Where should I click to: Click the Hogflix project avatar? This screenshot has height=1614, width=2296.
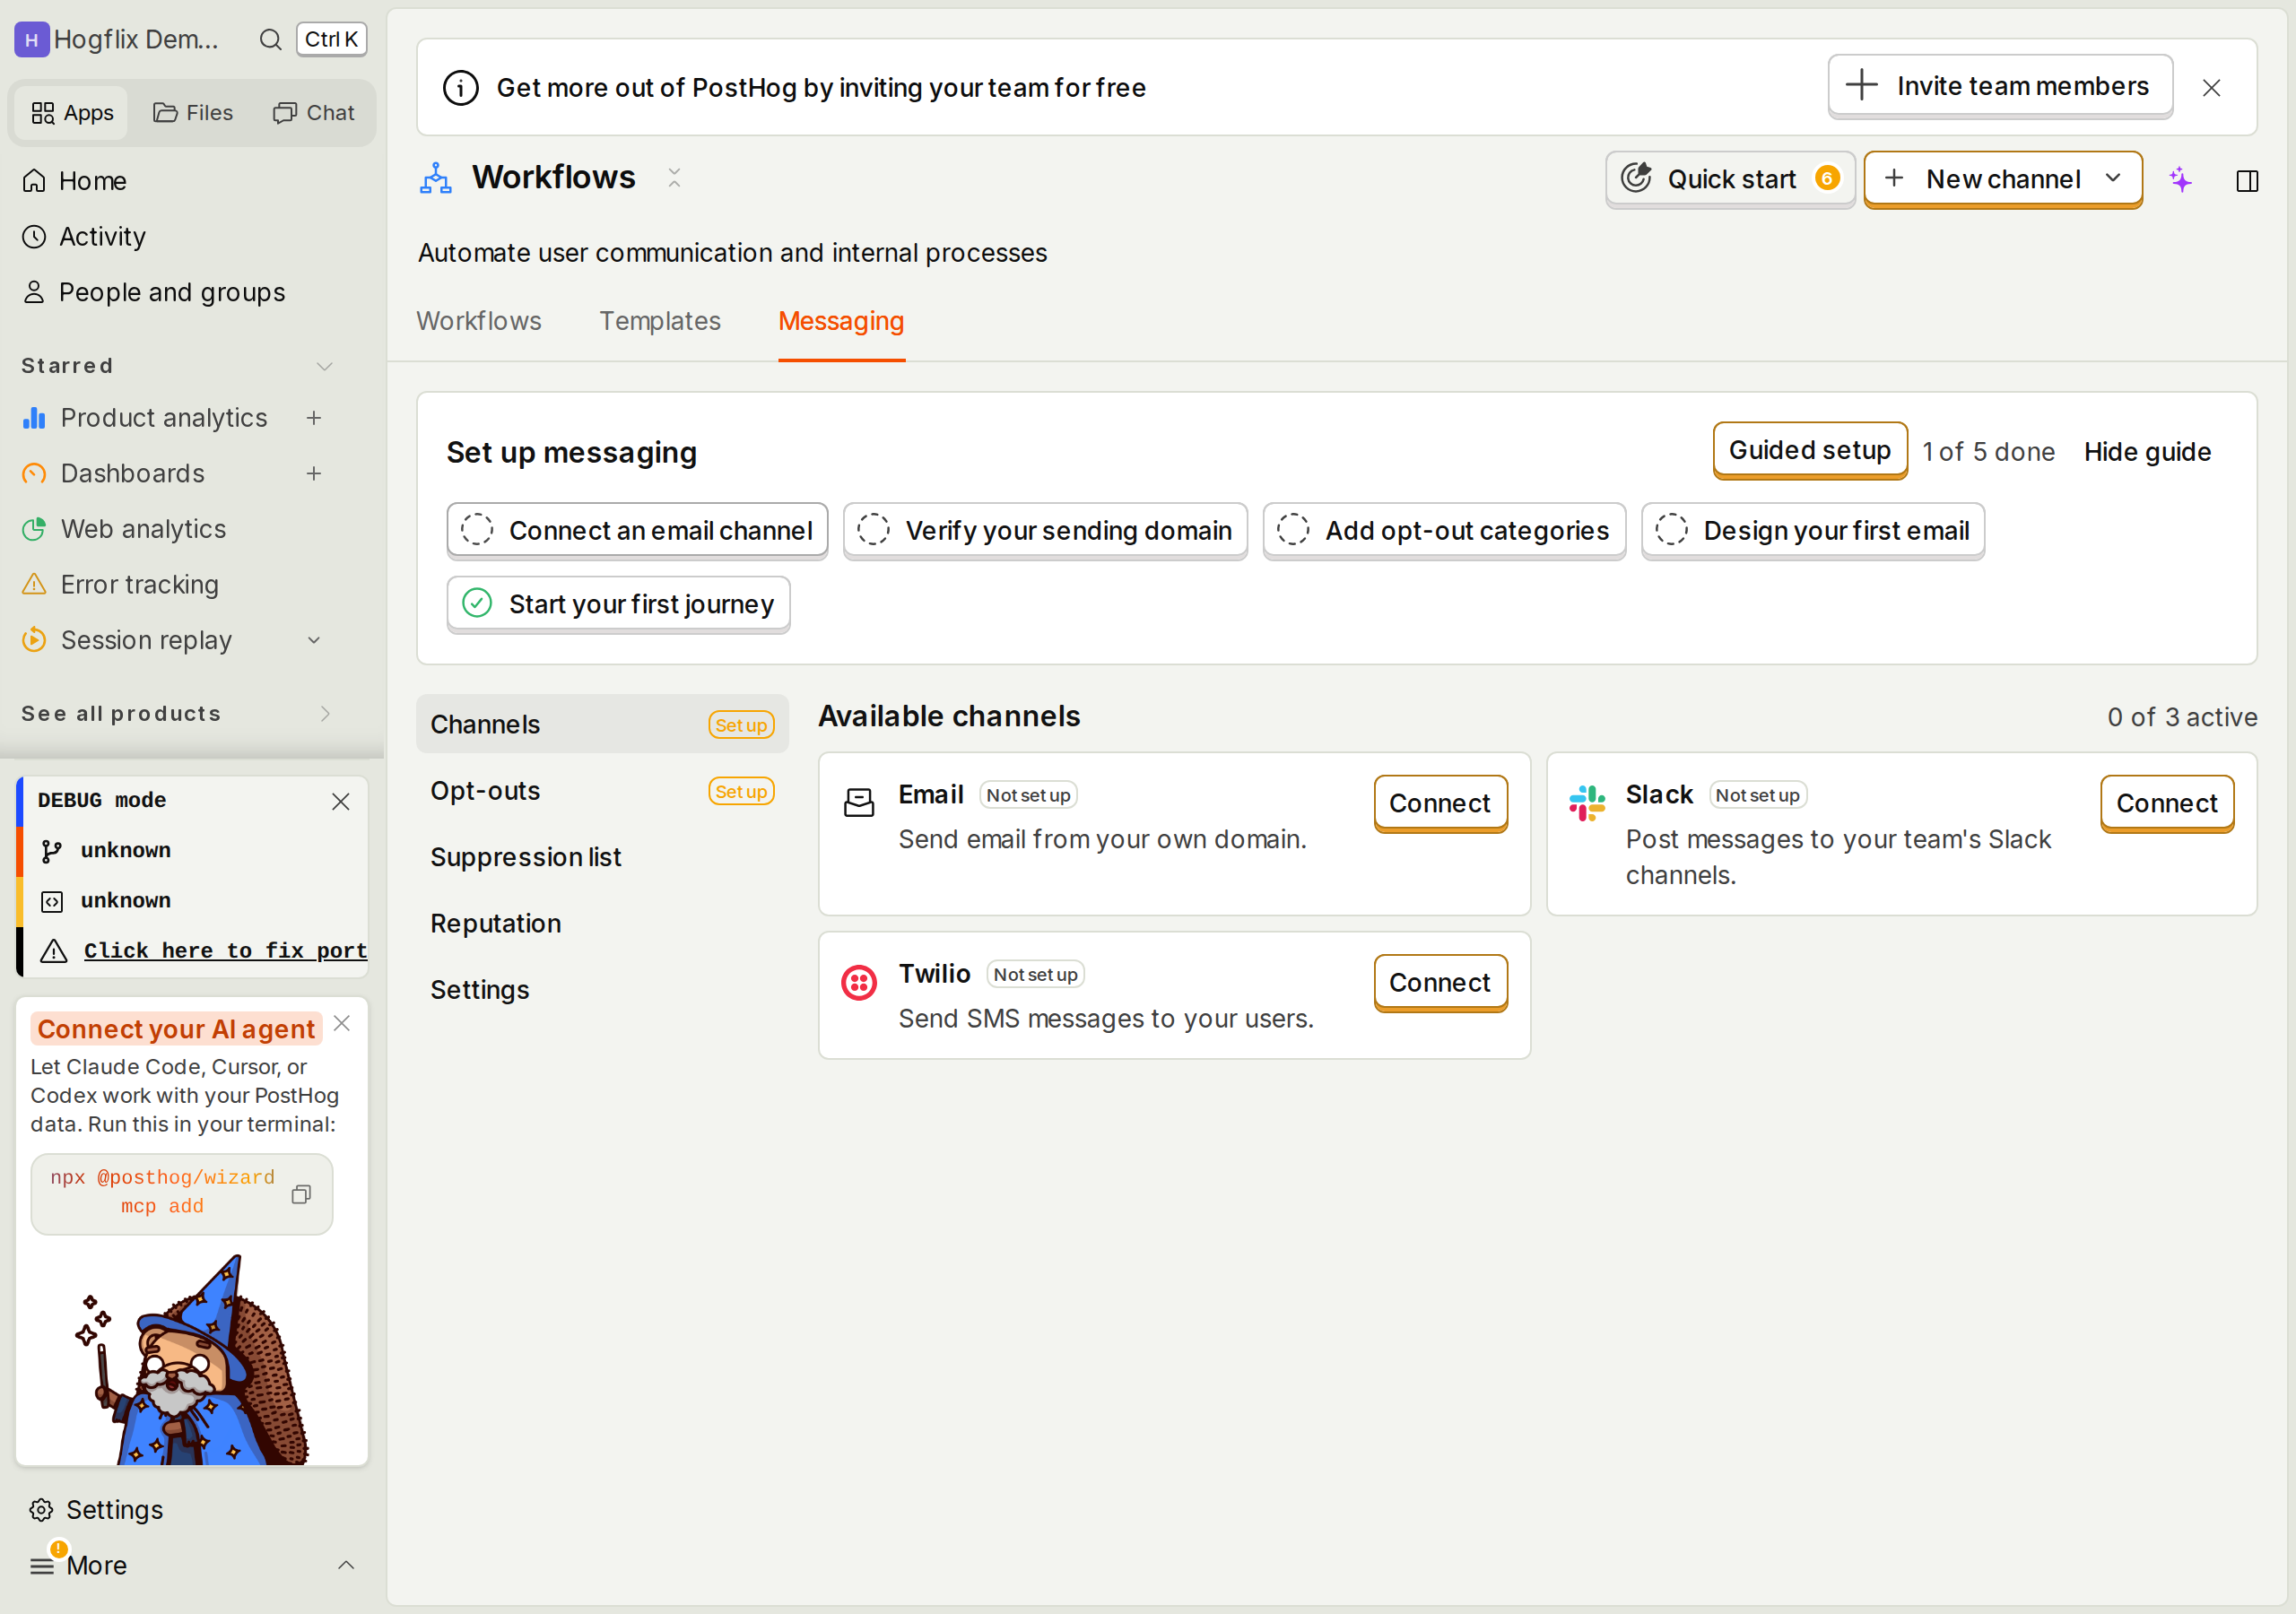31,39
